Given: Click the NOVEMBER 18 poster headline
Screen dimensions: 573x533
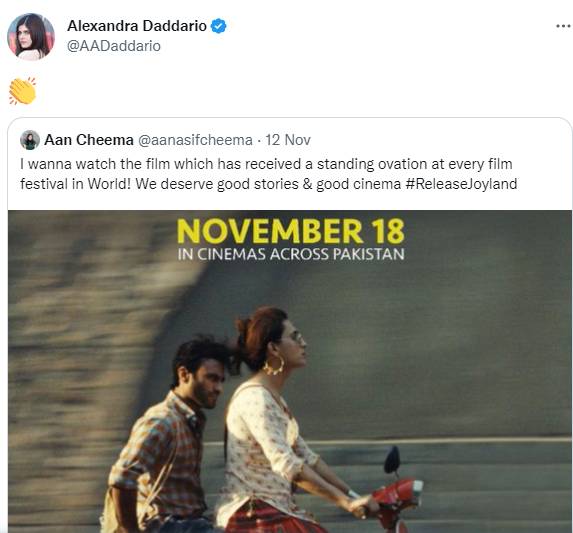Looking at the screenshot, I should pyautogui.click(x=291, y=231).
